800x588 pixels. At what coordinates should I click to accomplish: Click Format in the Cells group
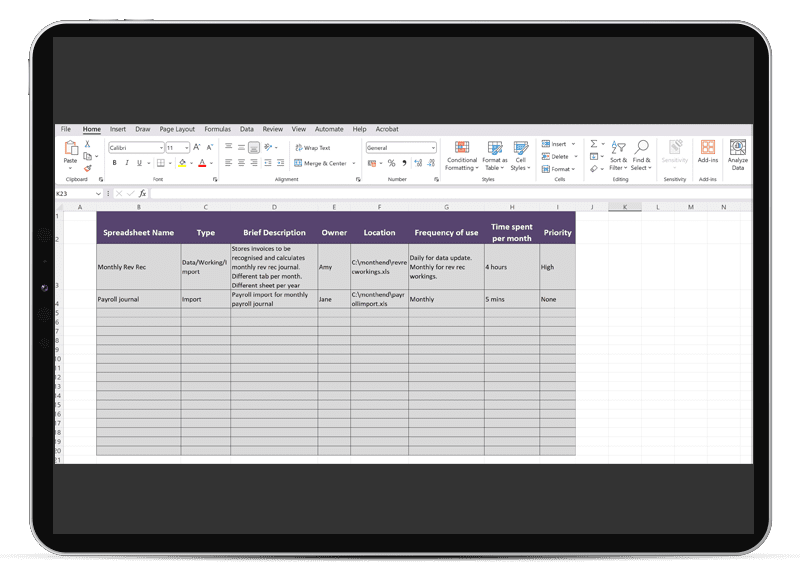[x=558, y=169]
